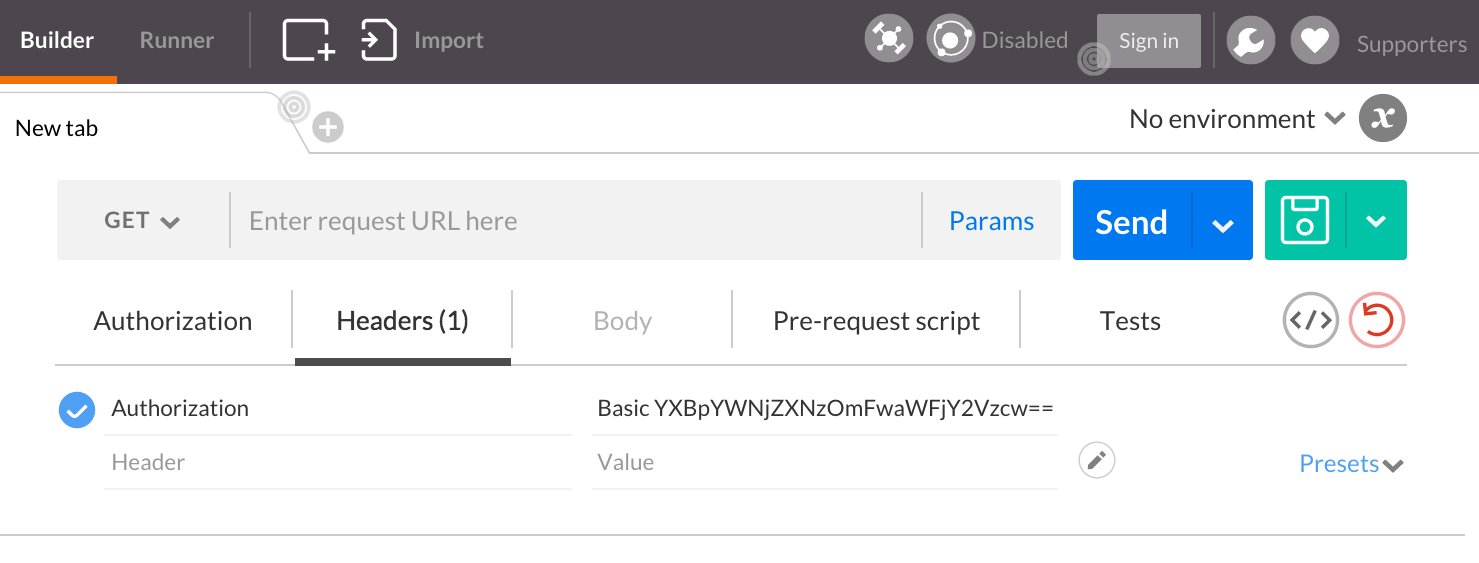The height and width of the screenshot is (563, 1479).
Task: Uncheck the Authorization header checkbox
Action: (x=77, y=410)
